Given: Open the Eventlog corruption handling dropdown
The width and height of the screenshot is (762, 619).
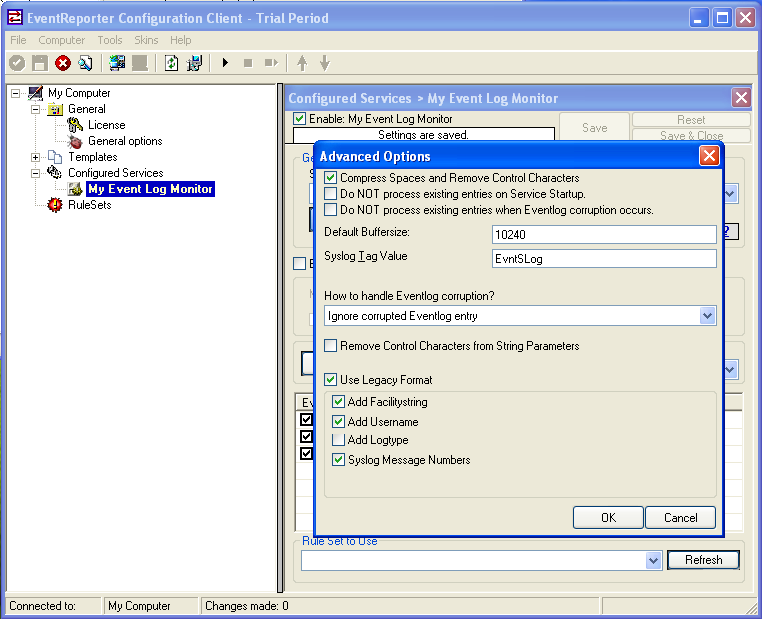Looking at the screenshot, I should click(707, 316).
